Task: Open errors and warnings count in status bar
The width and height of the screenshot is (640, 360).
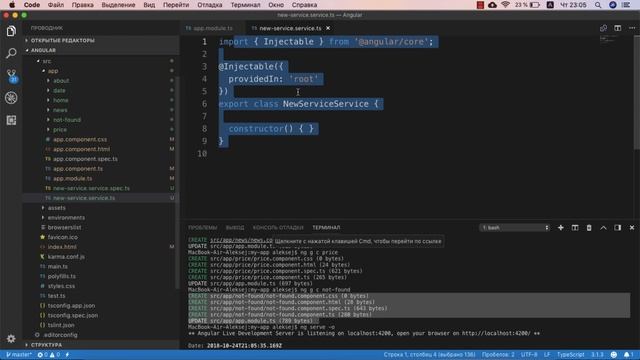Action: coord(49,355)
